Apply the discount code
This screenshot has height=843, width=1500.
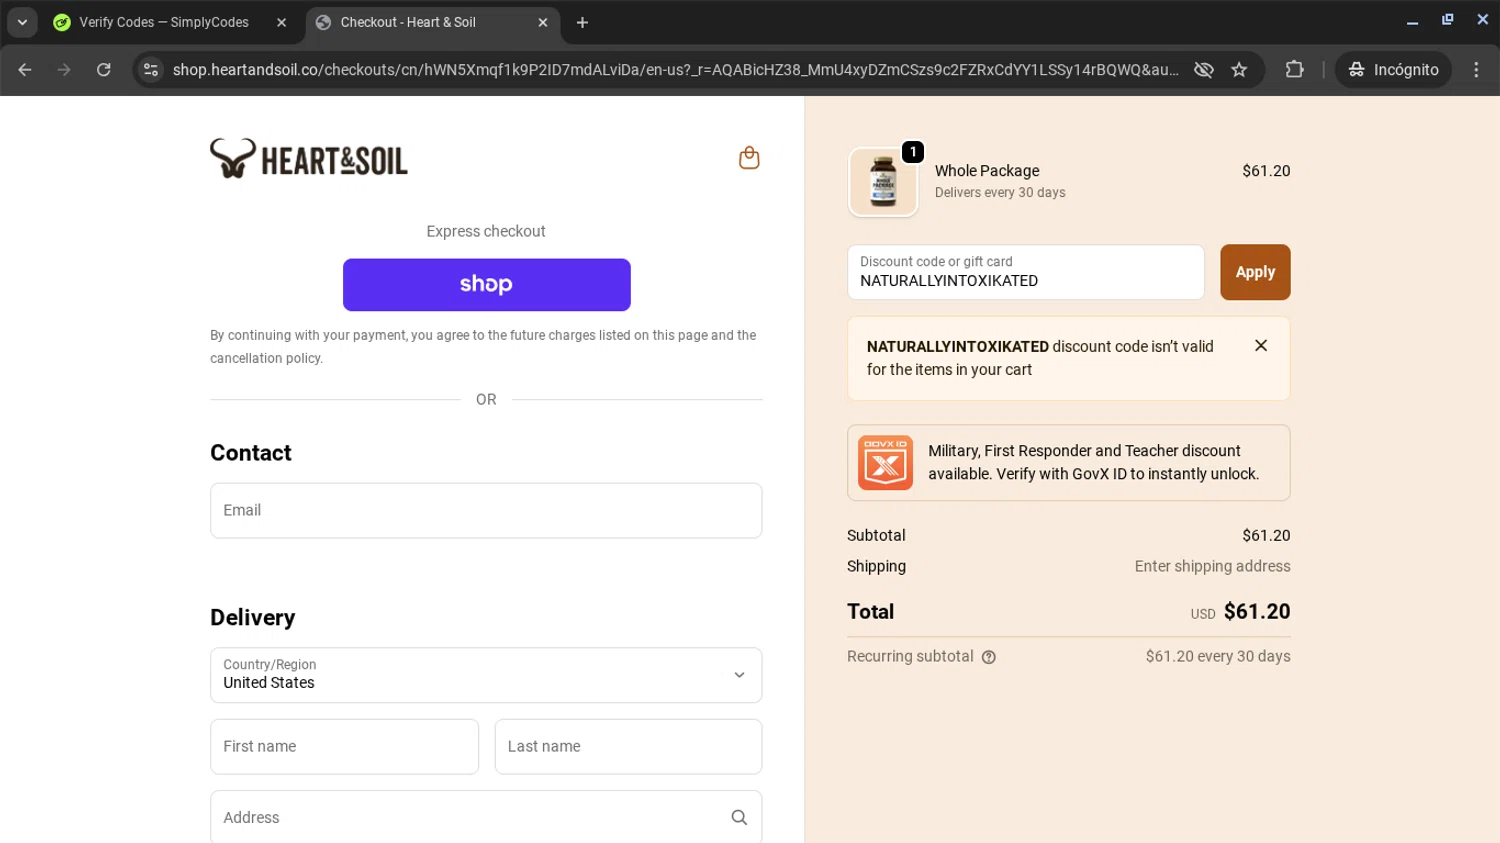point(1255,272)
